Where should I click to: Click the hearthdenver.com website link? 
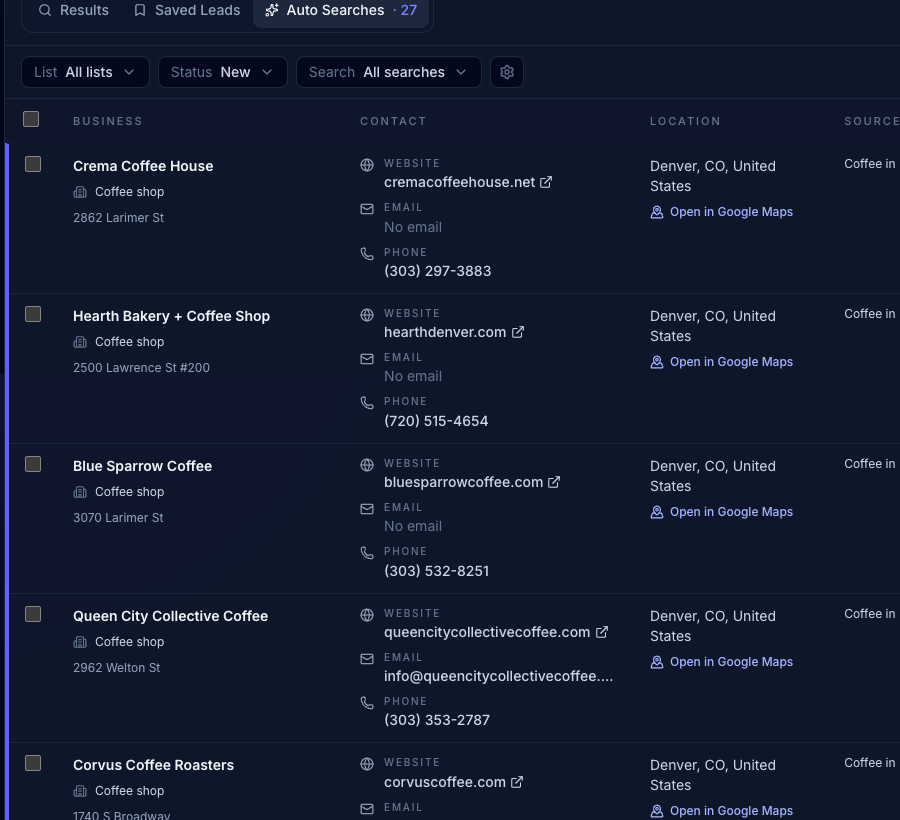coord(444,331)
